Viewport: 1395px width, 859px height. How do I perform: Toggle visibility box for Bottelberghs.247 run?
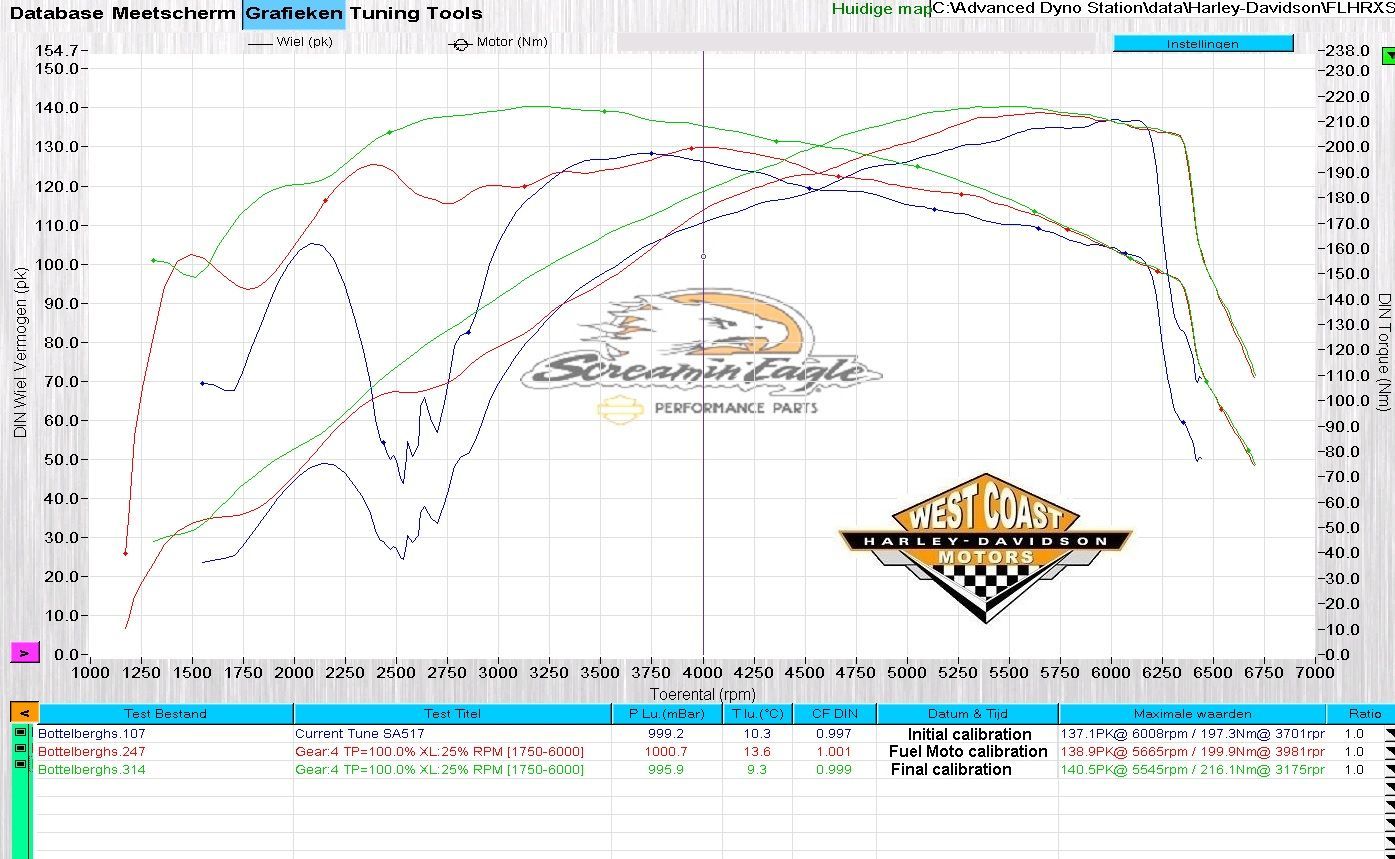[20, 748]
